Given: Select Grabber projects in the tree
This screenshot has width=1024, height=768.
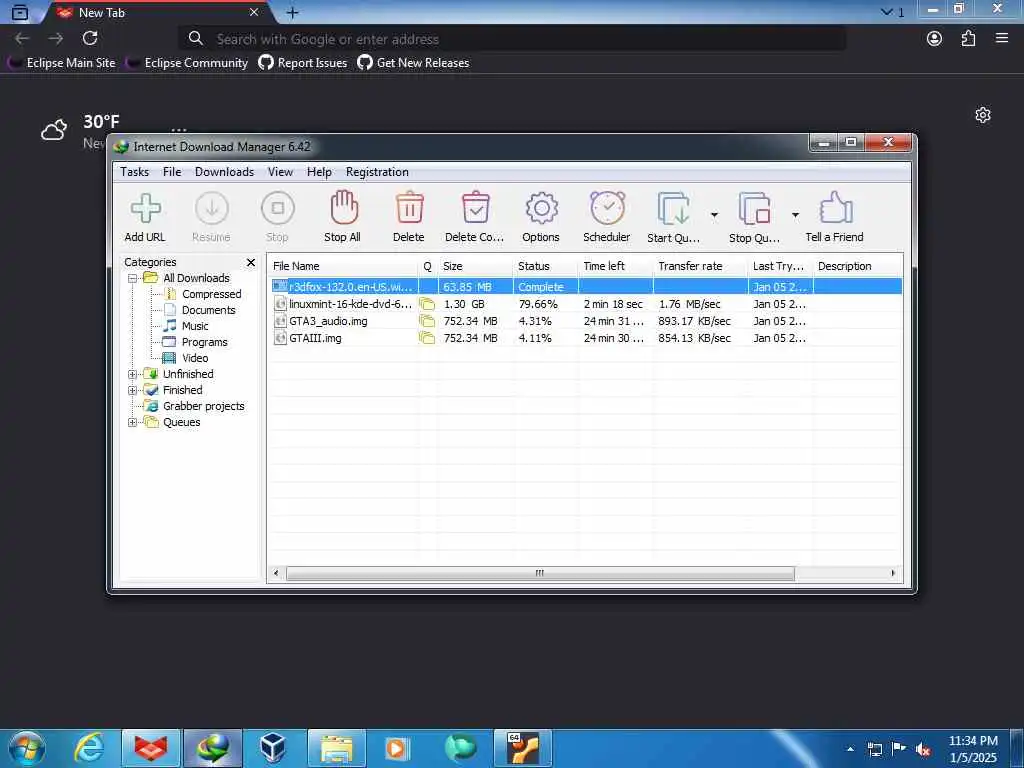Looking at the screenshot, I should (203, 406).
